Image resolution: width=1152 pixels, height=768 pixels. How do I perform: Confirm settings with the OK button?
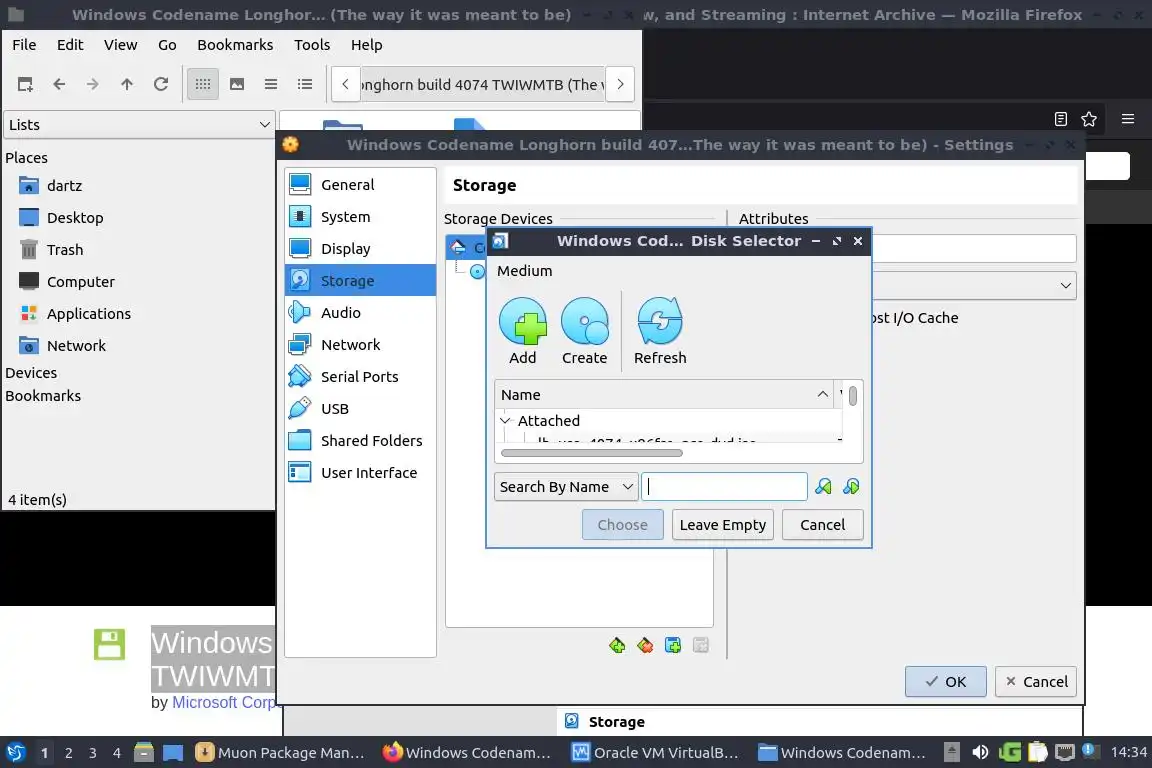[x=945, y=681]
